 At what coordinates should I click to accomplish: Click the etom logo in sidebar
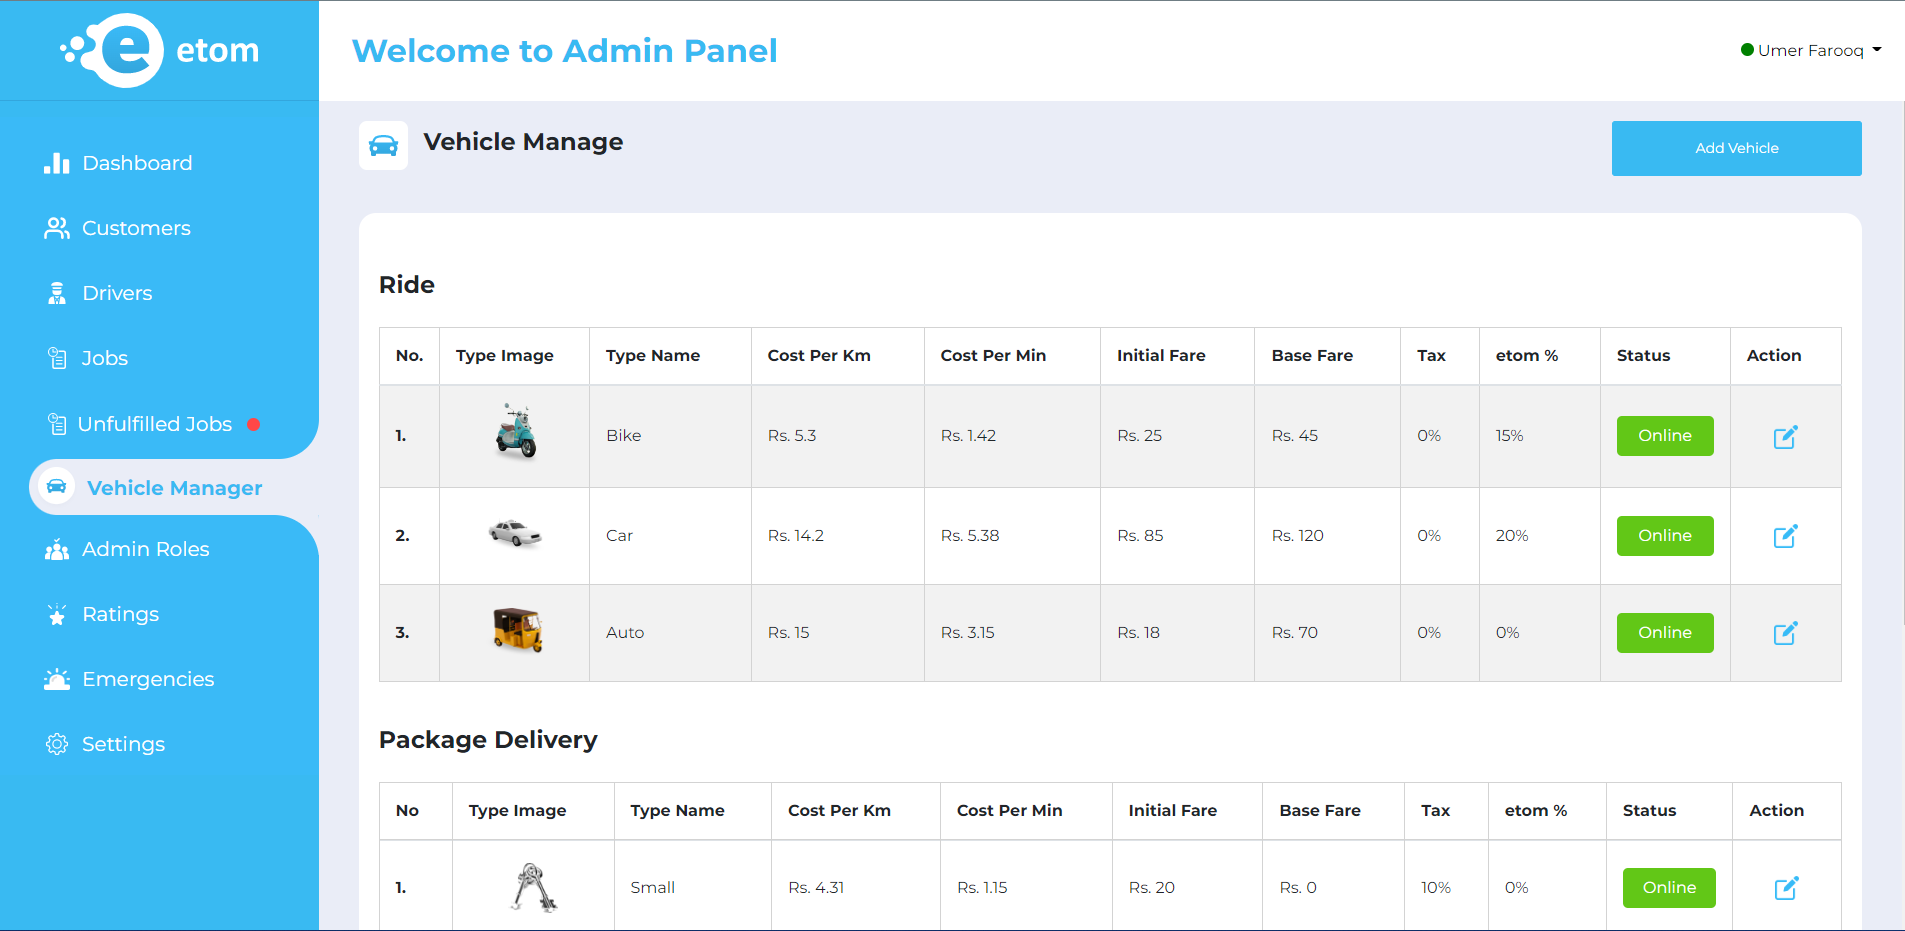click(159, 50)
